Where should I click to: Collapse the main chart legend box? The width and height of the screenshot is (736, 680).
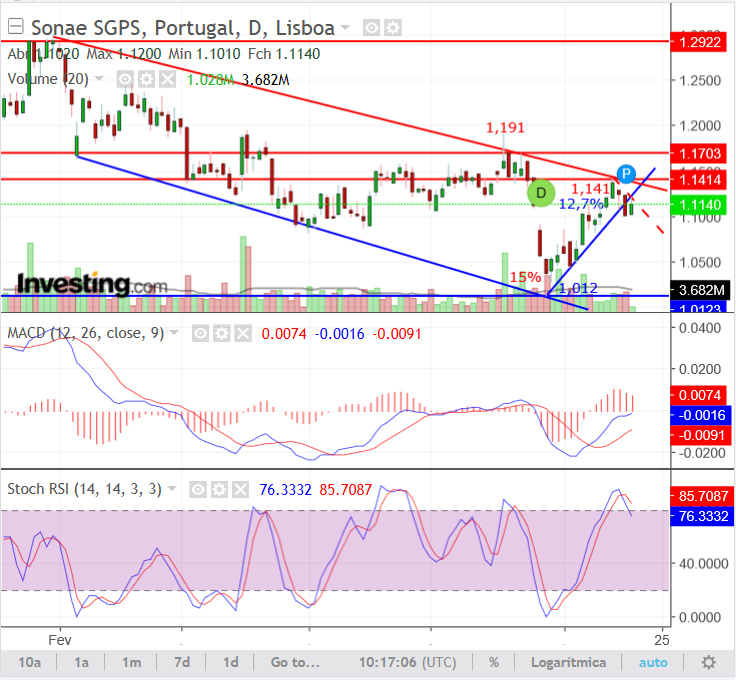coord(15,27)
